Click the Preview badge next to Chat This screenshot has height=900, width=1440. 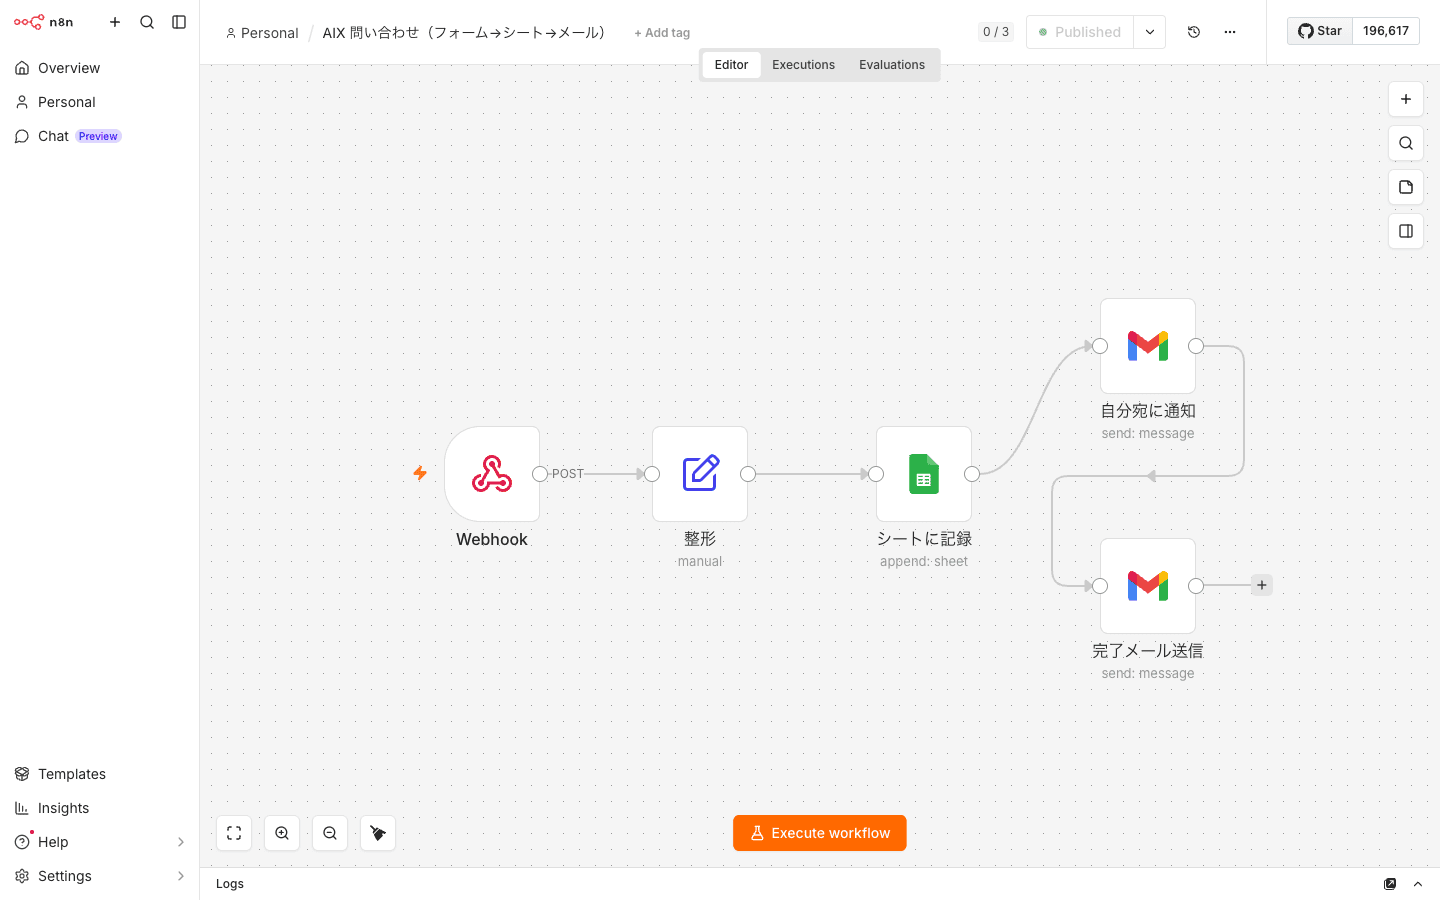tap(98, 136)
